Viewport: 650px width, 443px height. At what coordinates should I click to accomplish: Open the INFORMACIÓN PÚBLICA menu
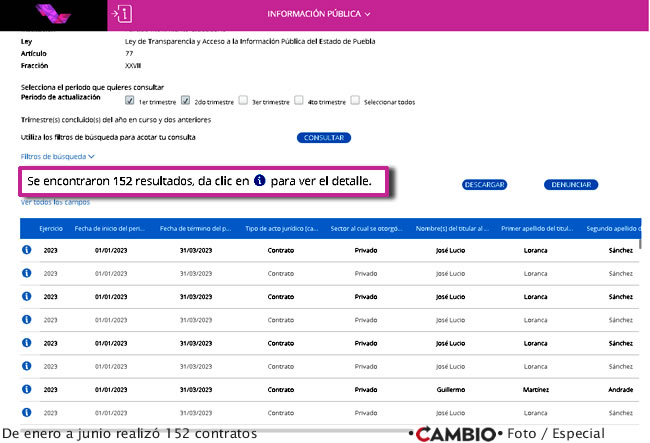pos(318,14)
